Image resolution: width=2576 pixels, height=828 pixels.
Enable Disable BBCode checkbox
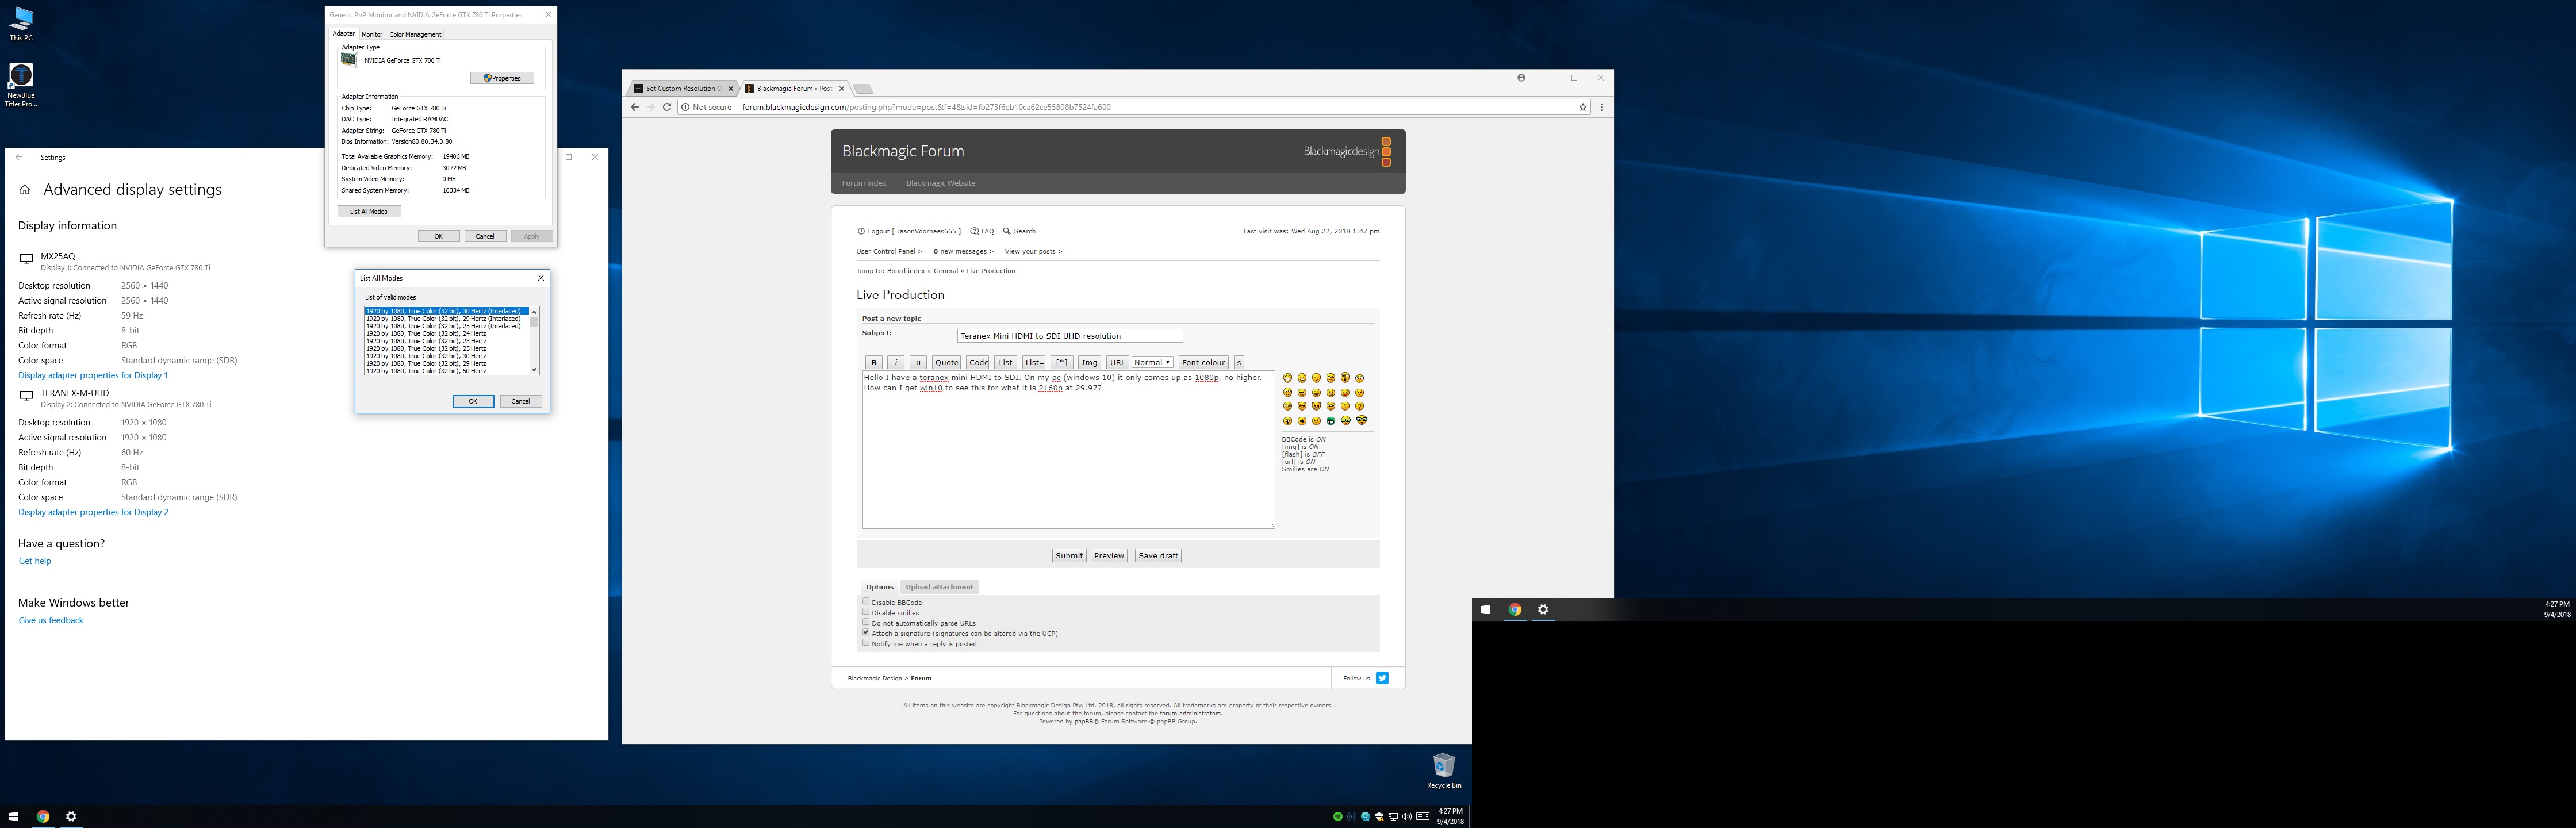866,602
